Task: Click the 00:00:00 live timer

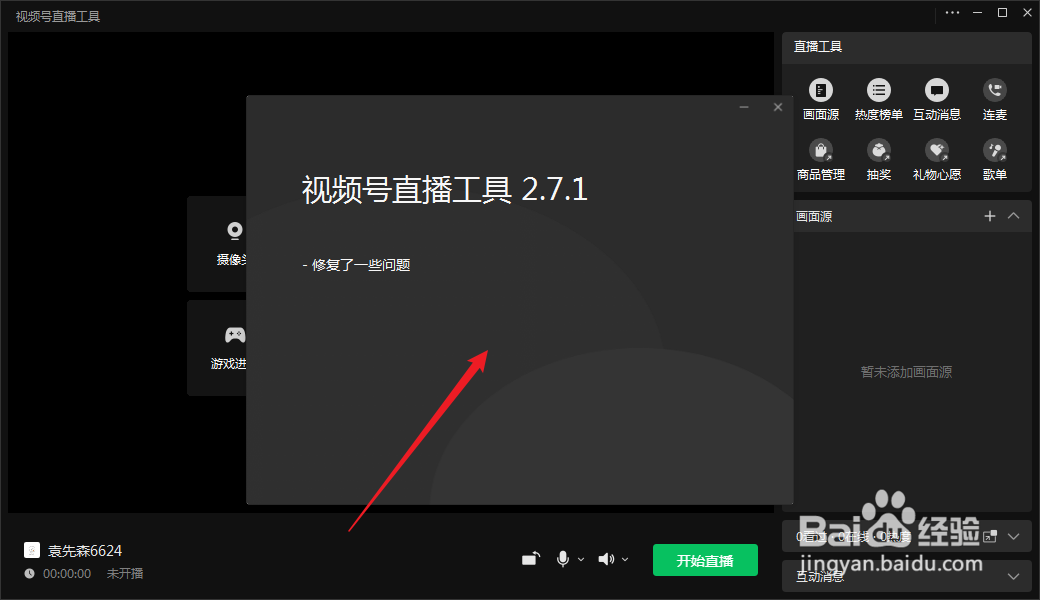Action: click(x=67, y=573)
